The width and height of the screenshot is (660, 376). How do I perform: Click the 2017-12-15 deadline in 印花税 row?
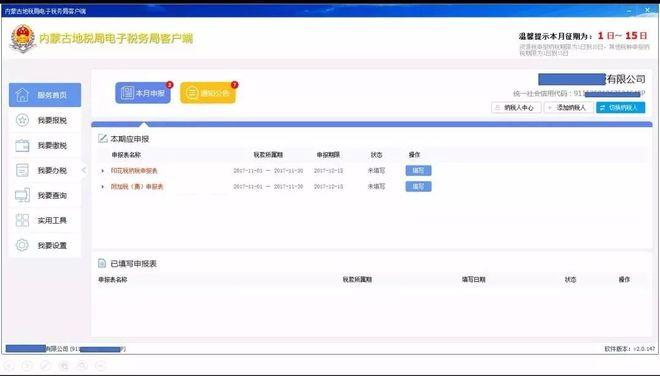pos(328,171)
